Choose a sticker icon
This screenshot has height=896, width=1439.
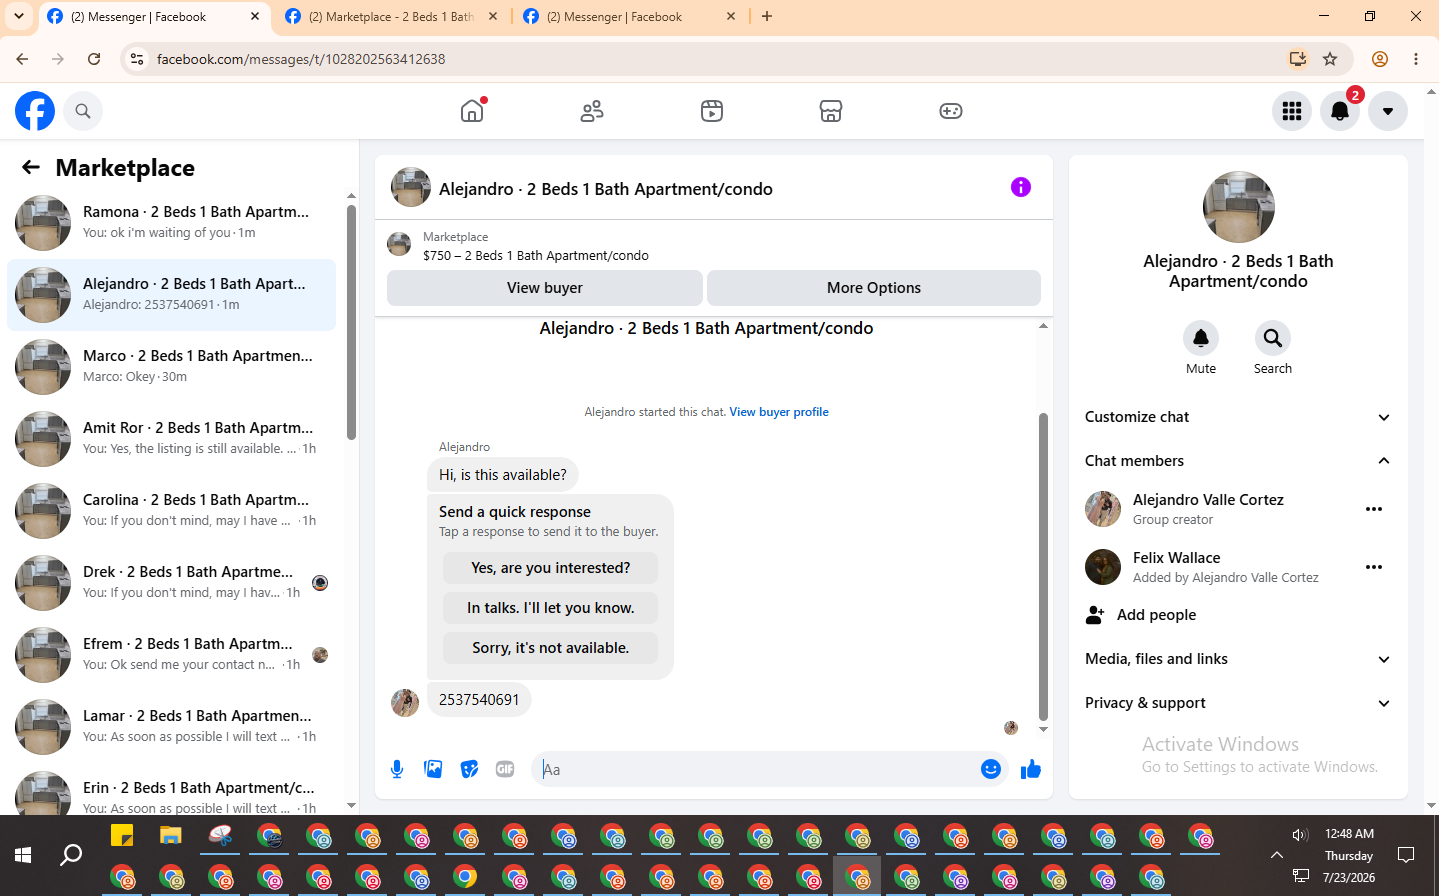(x=469, y=769)
